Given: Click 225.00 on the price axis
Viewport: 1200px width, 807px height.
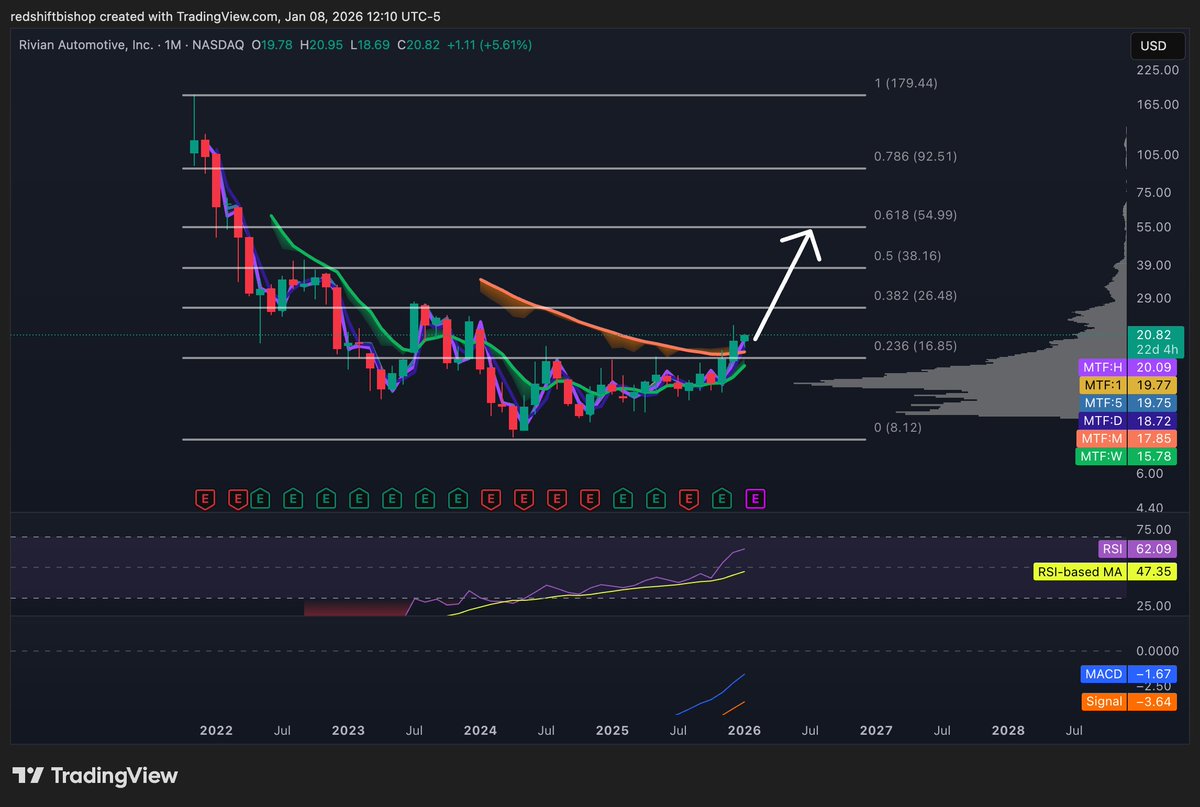Looking at the screenshot, I should pyautogui.click(x=1156, y=69).
